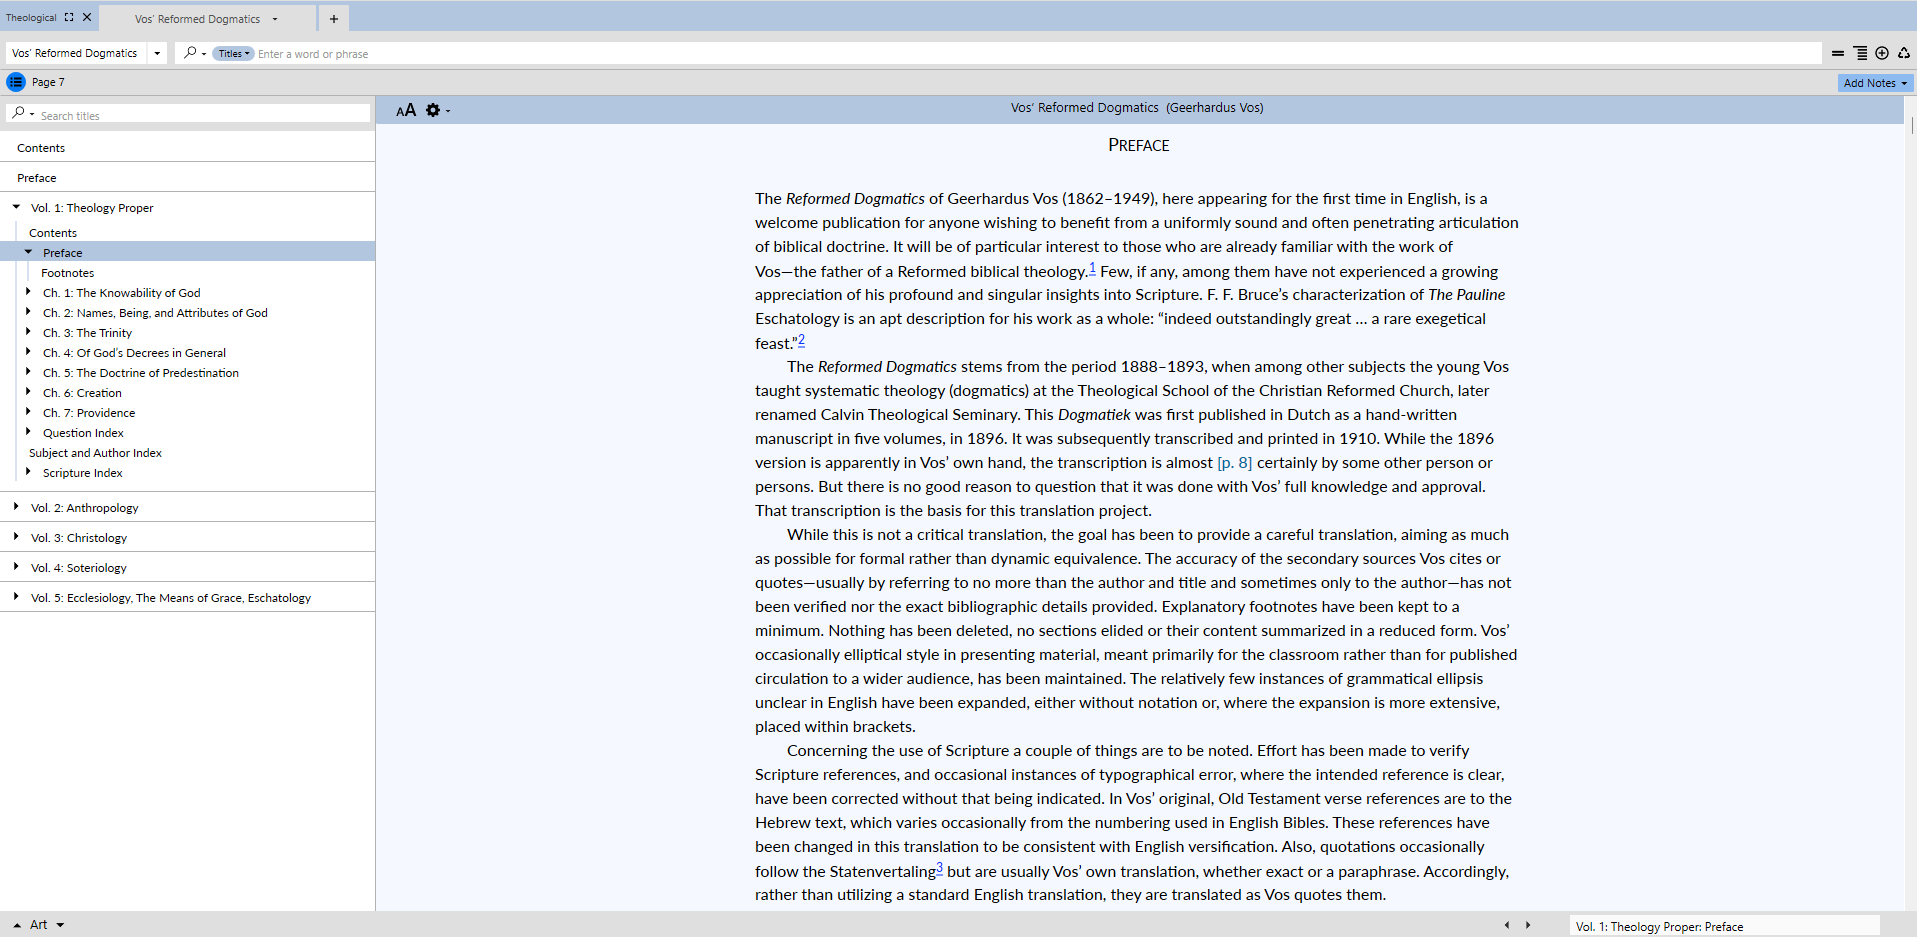
Task: Click the indented lines outline icon
Action: coord(1860,53)
